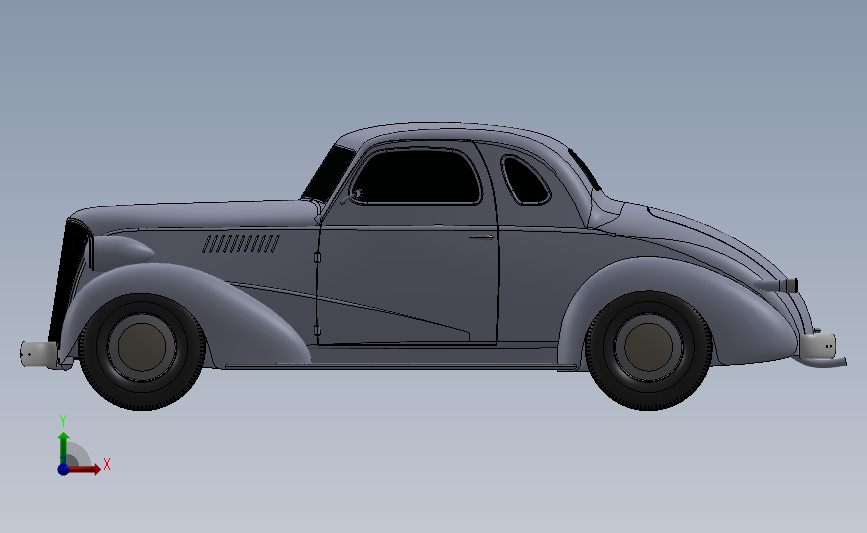Select the rear wheel hubcap
The width and height of the screenshot is (867, 533).
649,347
